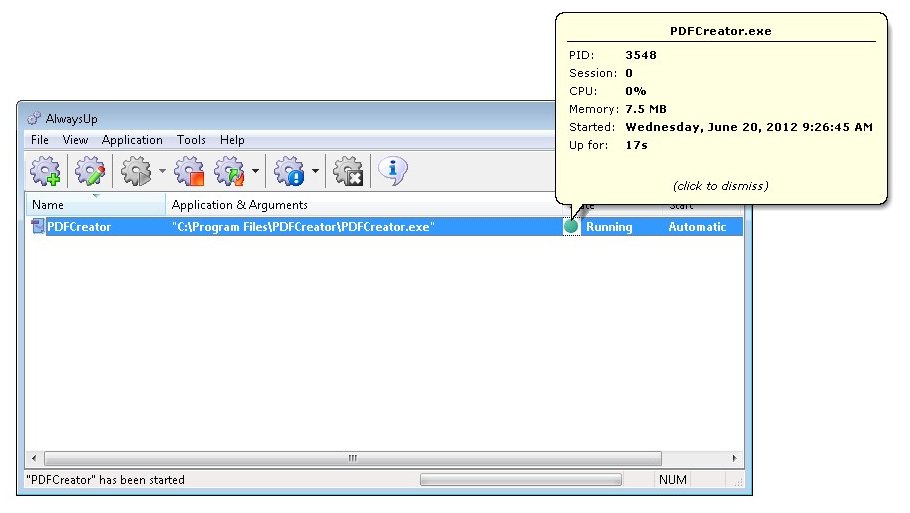Open the Restart Application dropdown arrow
The image size is (910, 513).
tap(255, 171)
